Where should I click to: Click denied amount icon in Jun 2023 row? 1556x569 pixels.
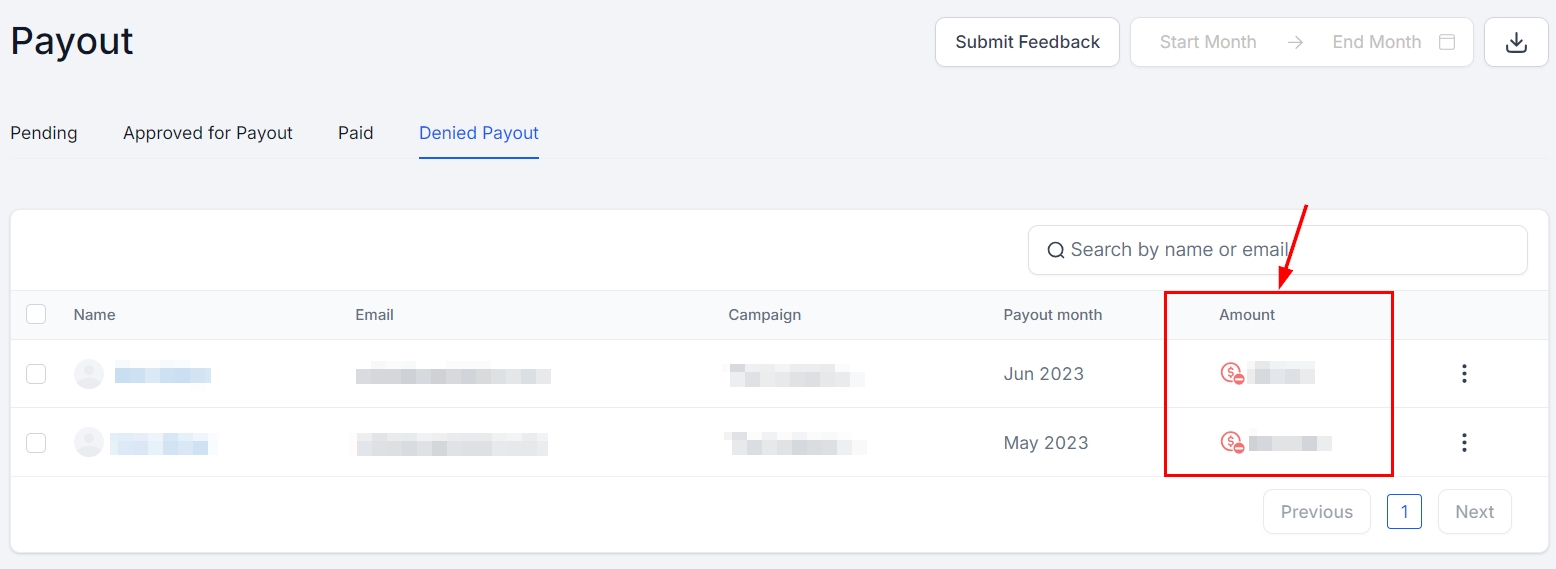[1232, 374]
